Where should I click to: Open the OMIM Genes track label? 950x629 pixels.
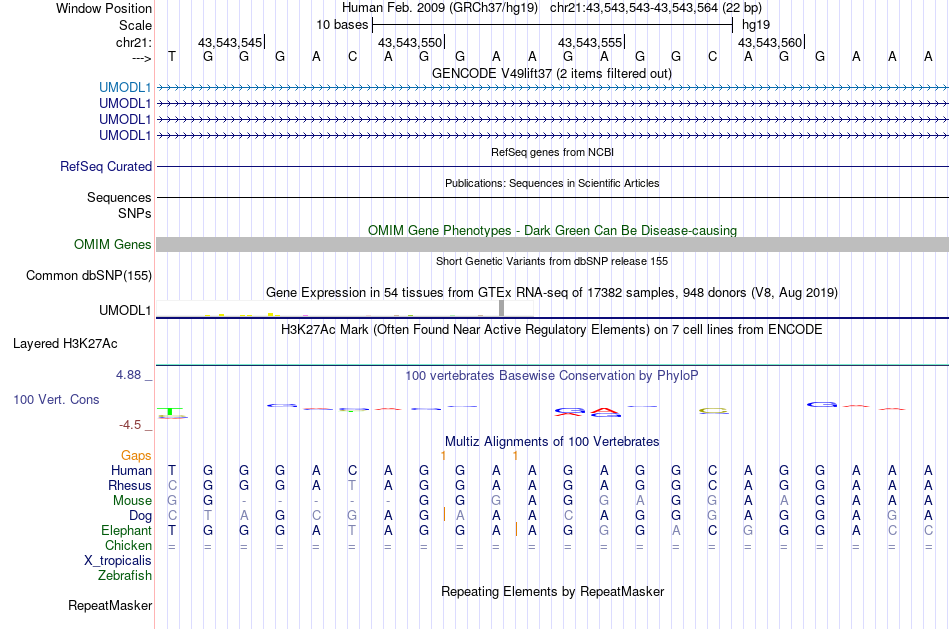pos(113,244)
